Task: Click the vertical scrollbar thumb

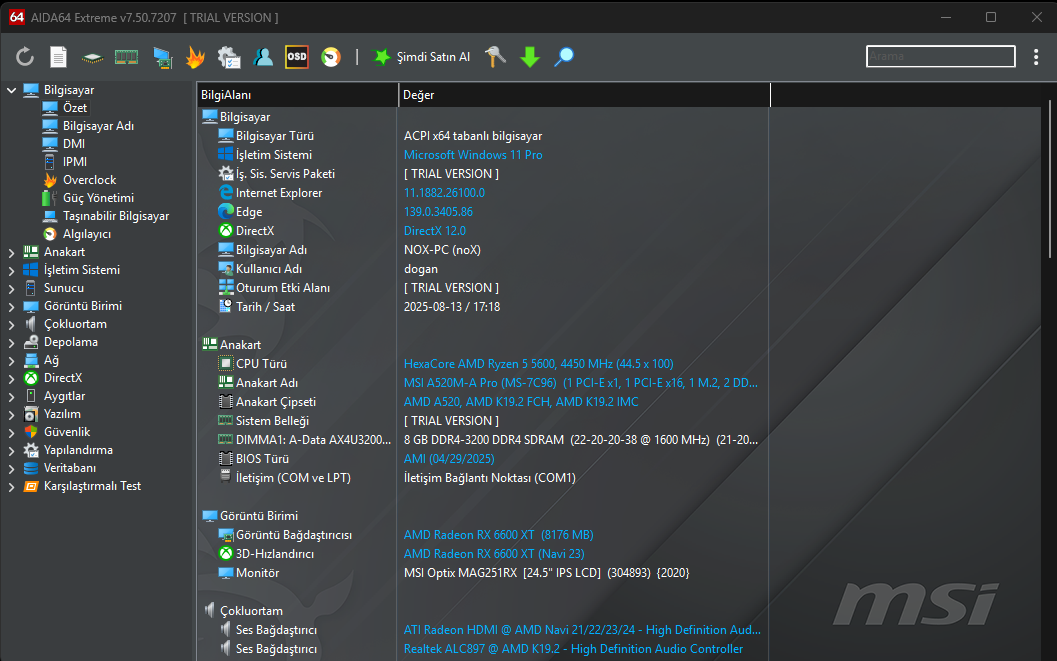Action: coord(1050,179)
